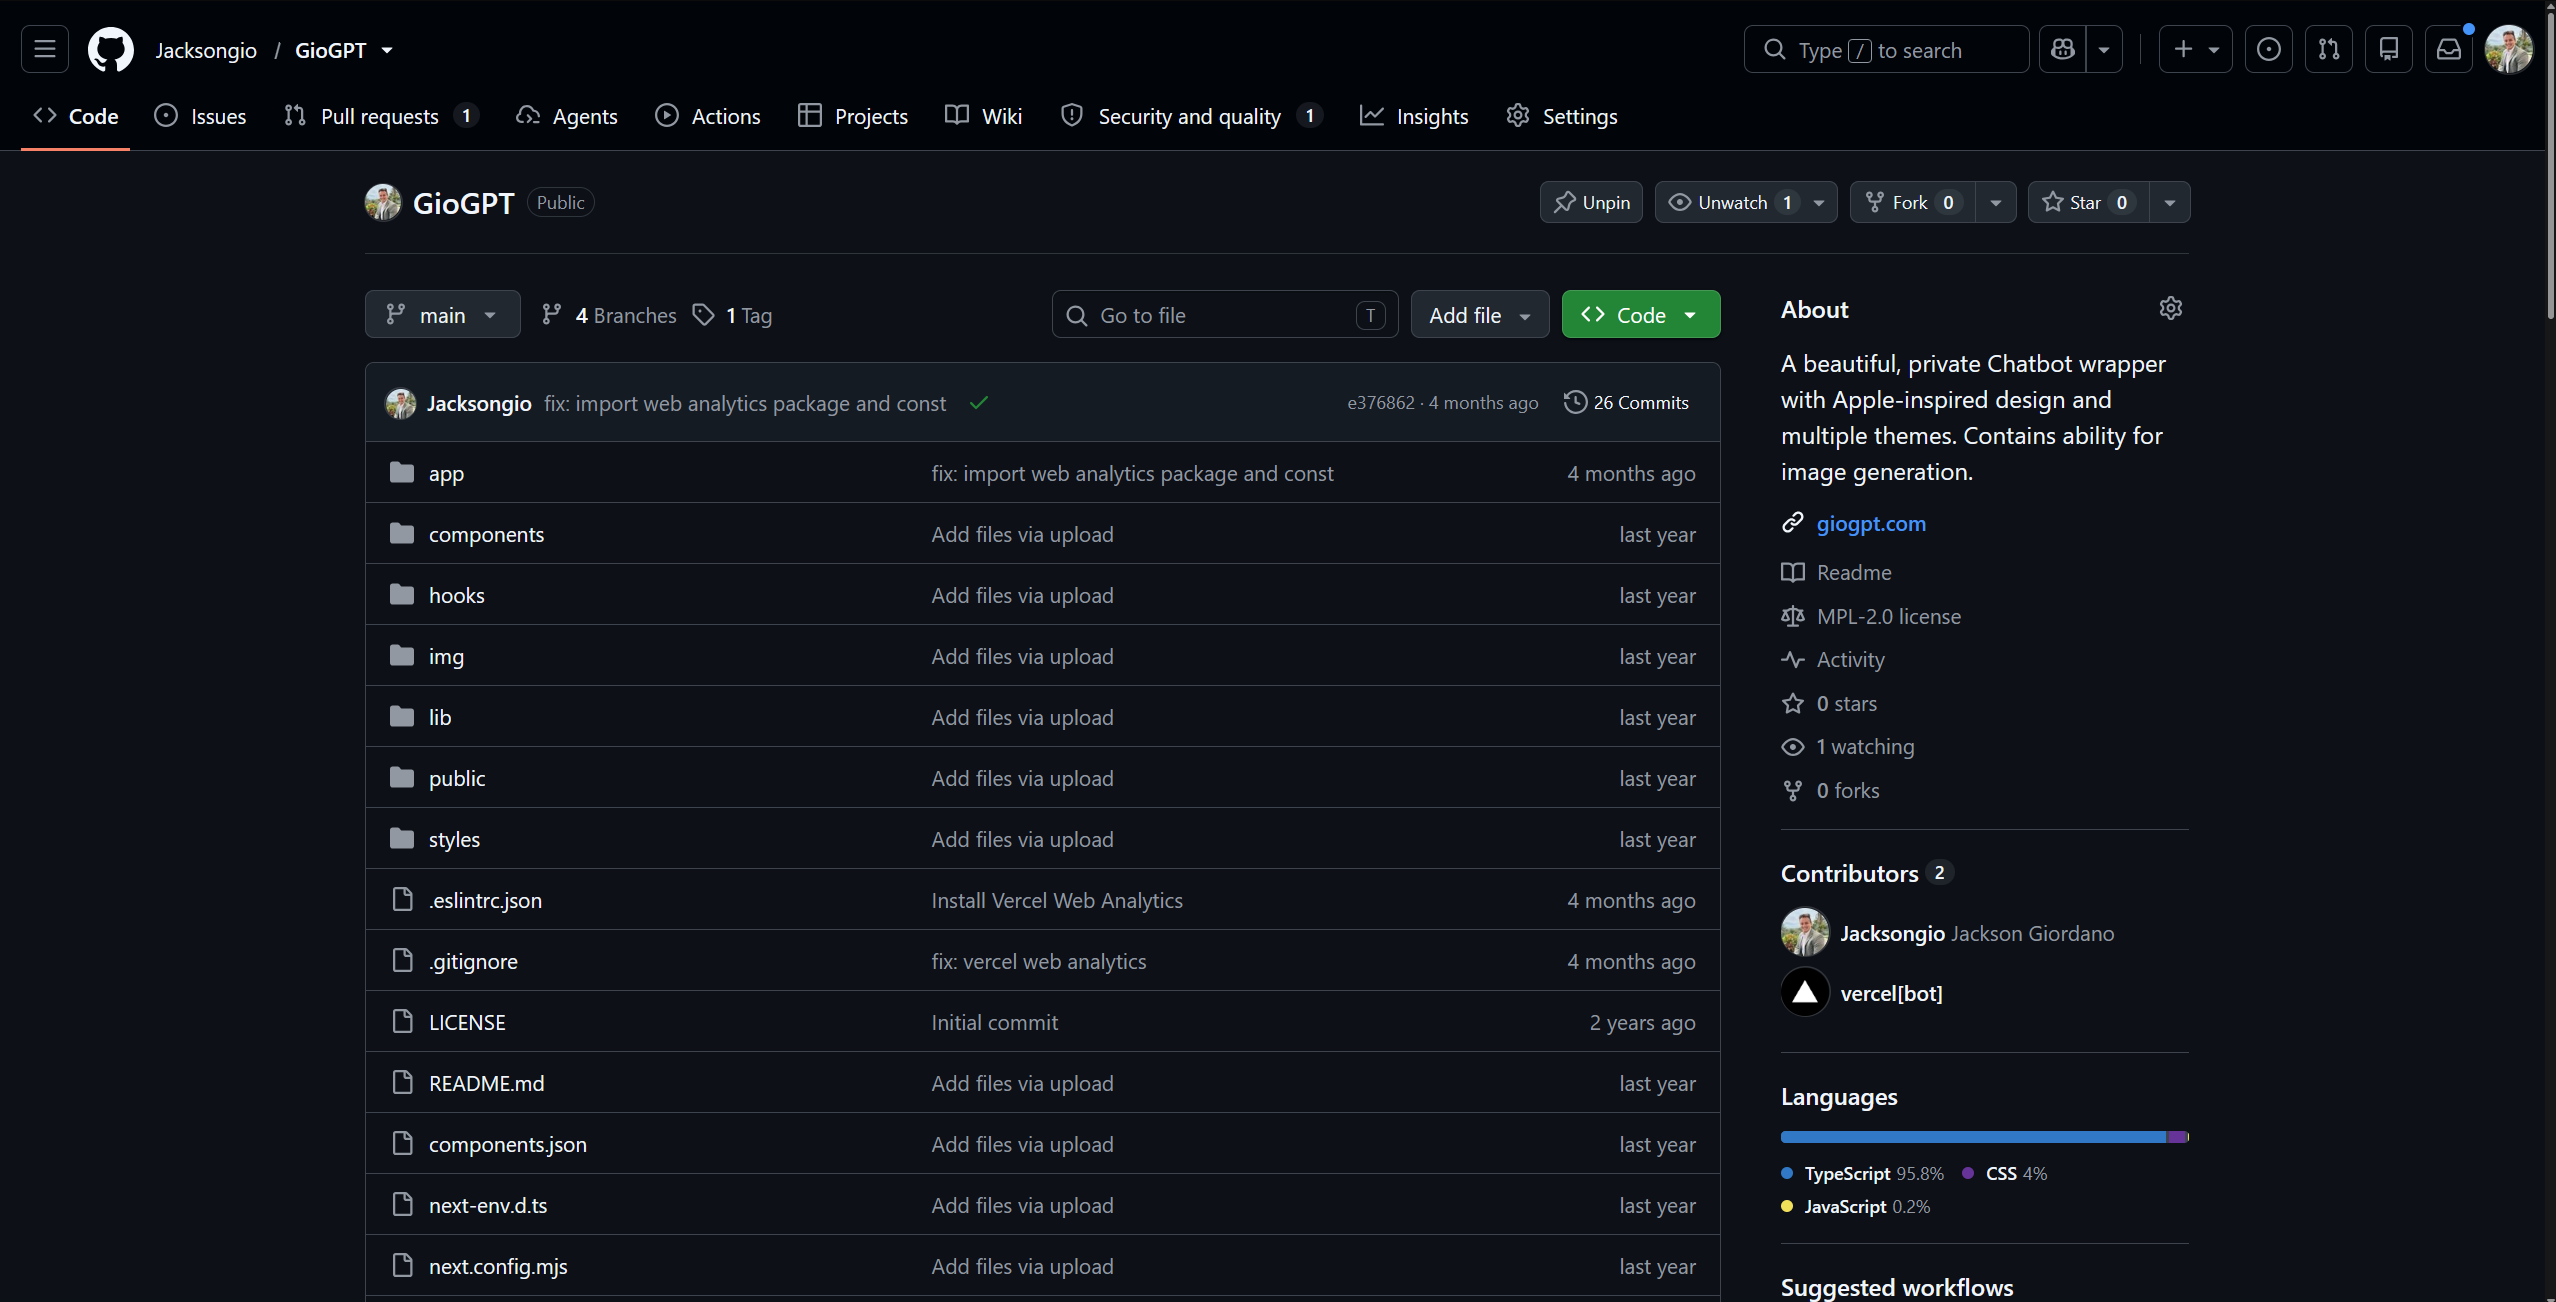The height and width of the screenshot is (1302, 2556).
Task: Open the LICENSE file icon
Action: tap(402, 1022)
